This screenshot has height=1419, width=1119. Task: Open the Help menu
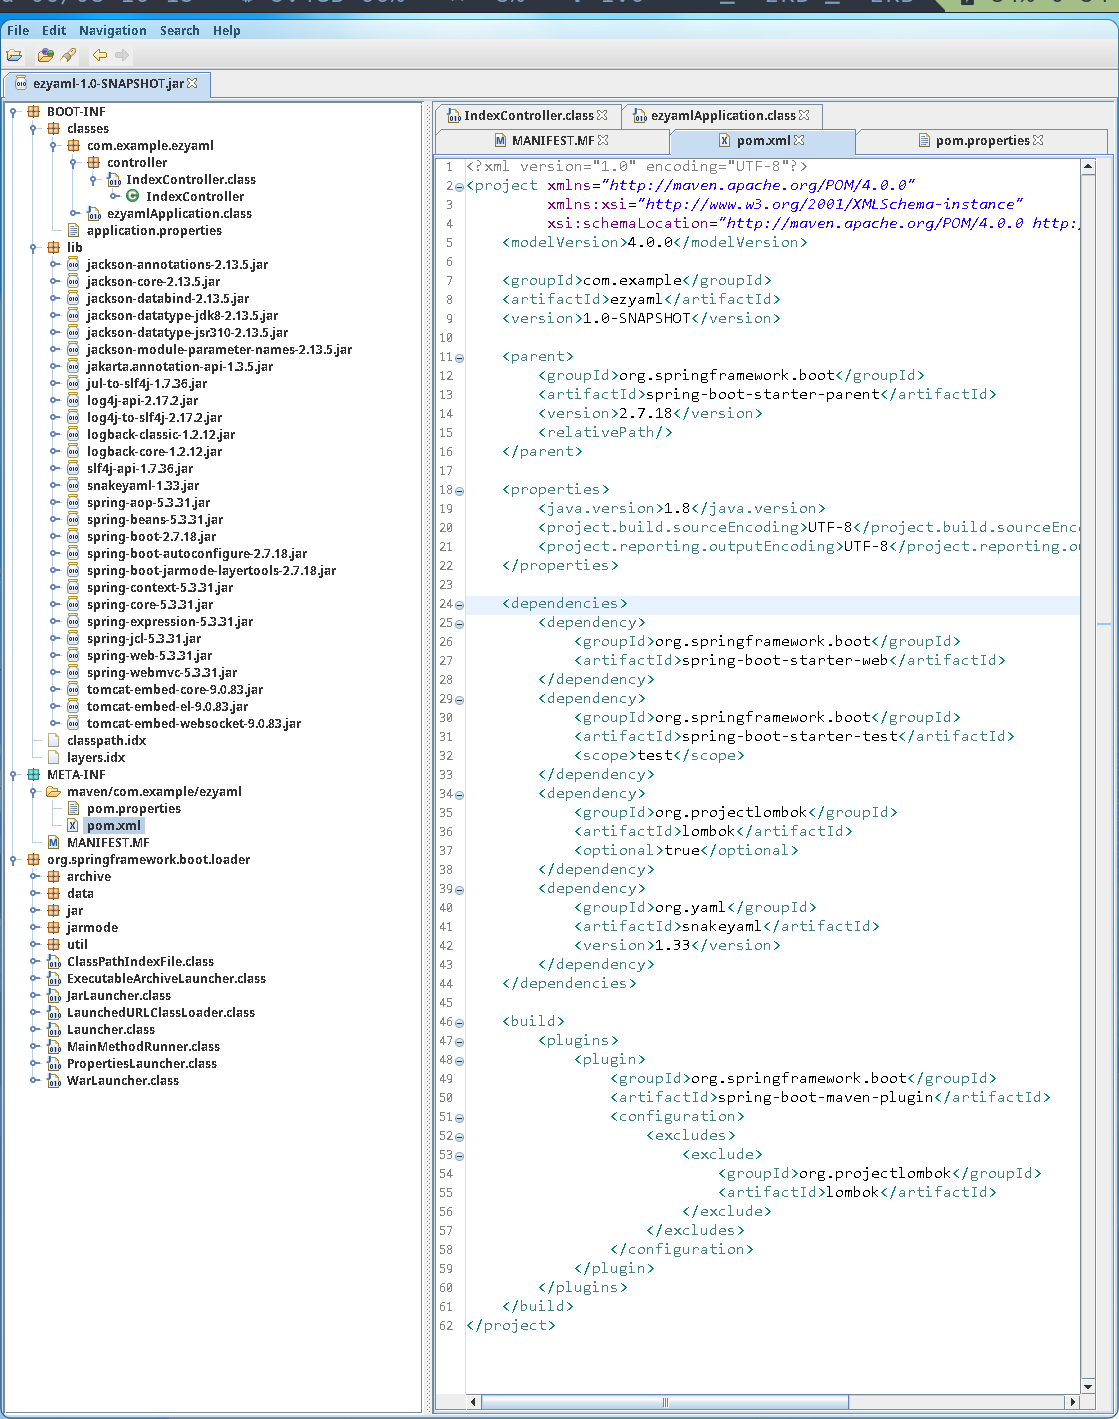(227, 30)
